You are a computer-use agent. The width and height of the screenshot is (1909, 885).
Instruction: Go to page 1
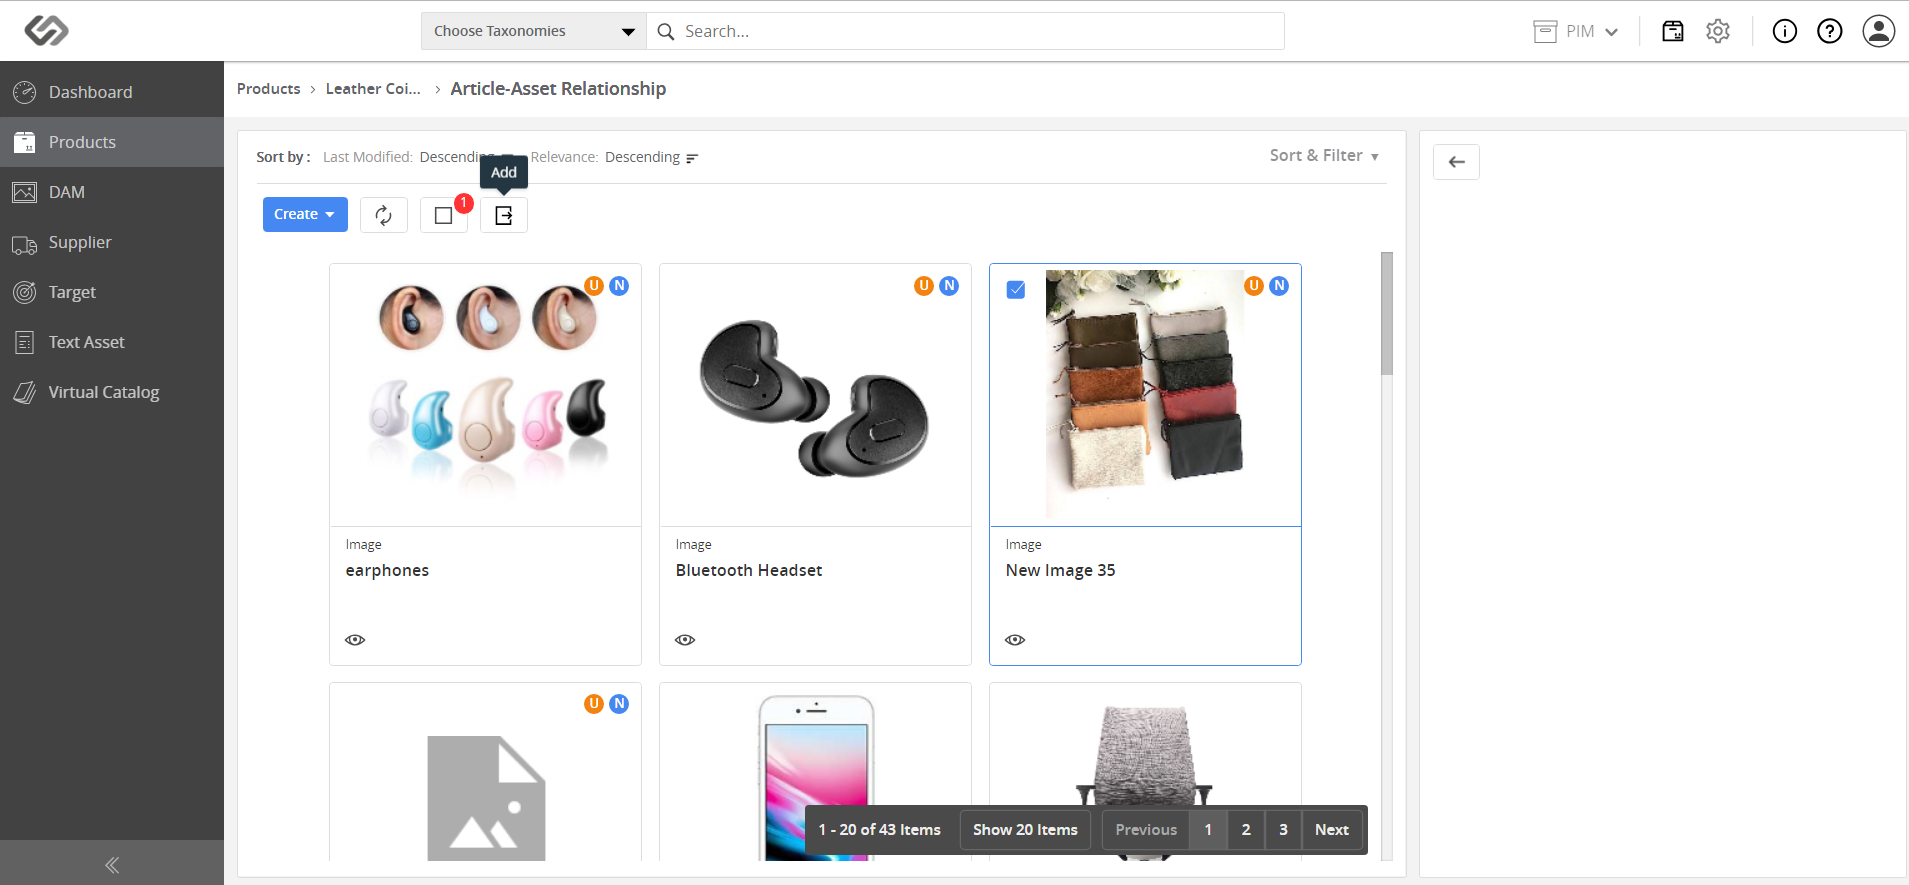(1208, 830)
